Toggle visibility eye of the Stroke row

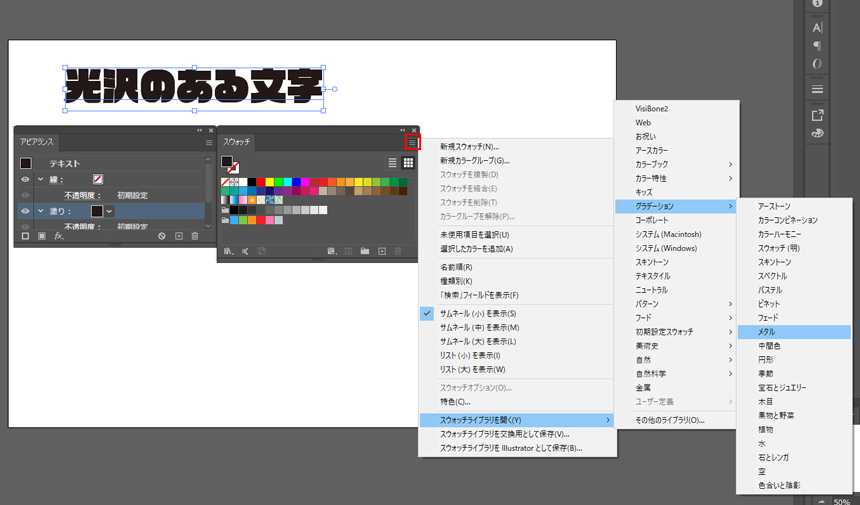(25, 179)
